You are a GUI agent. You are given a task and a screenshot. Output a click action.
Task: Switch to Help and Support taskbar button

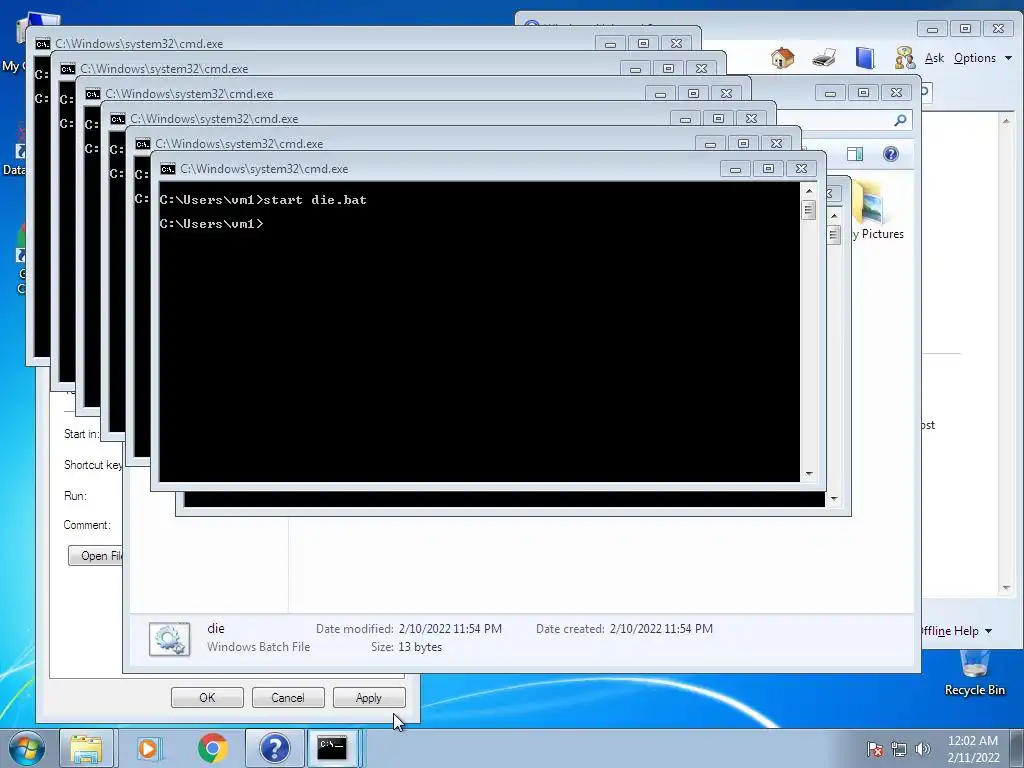(x=274, y=748)
